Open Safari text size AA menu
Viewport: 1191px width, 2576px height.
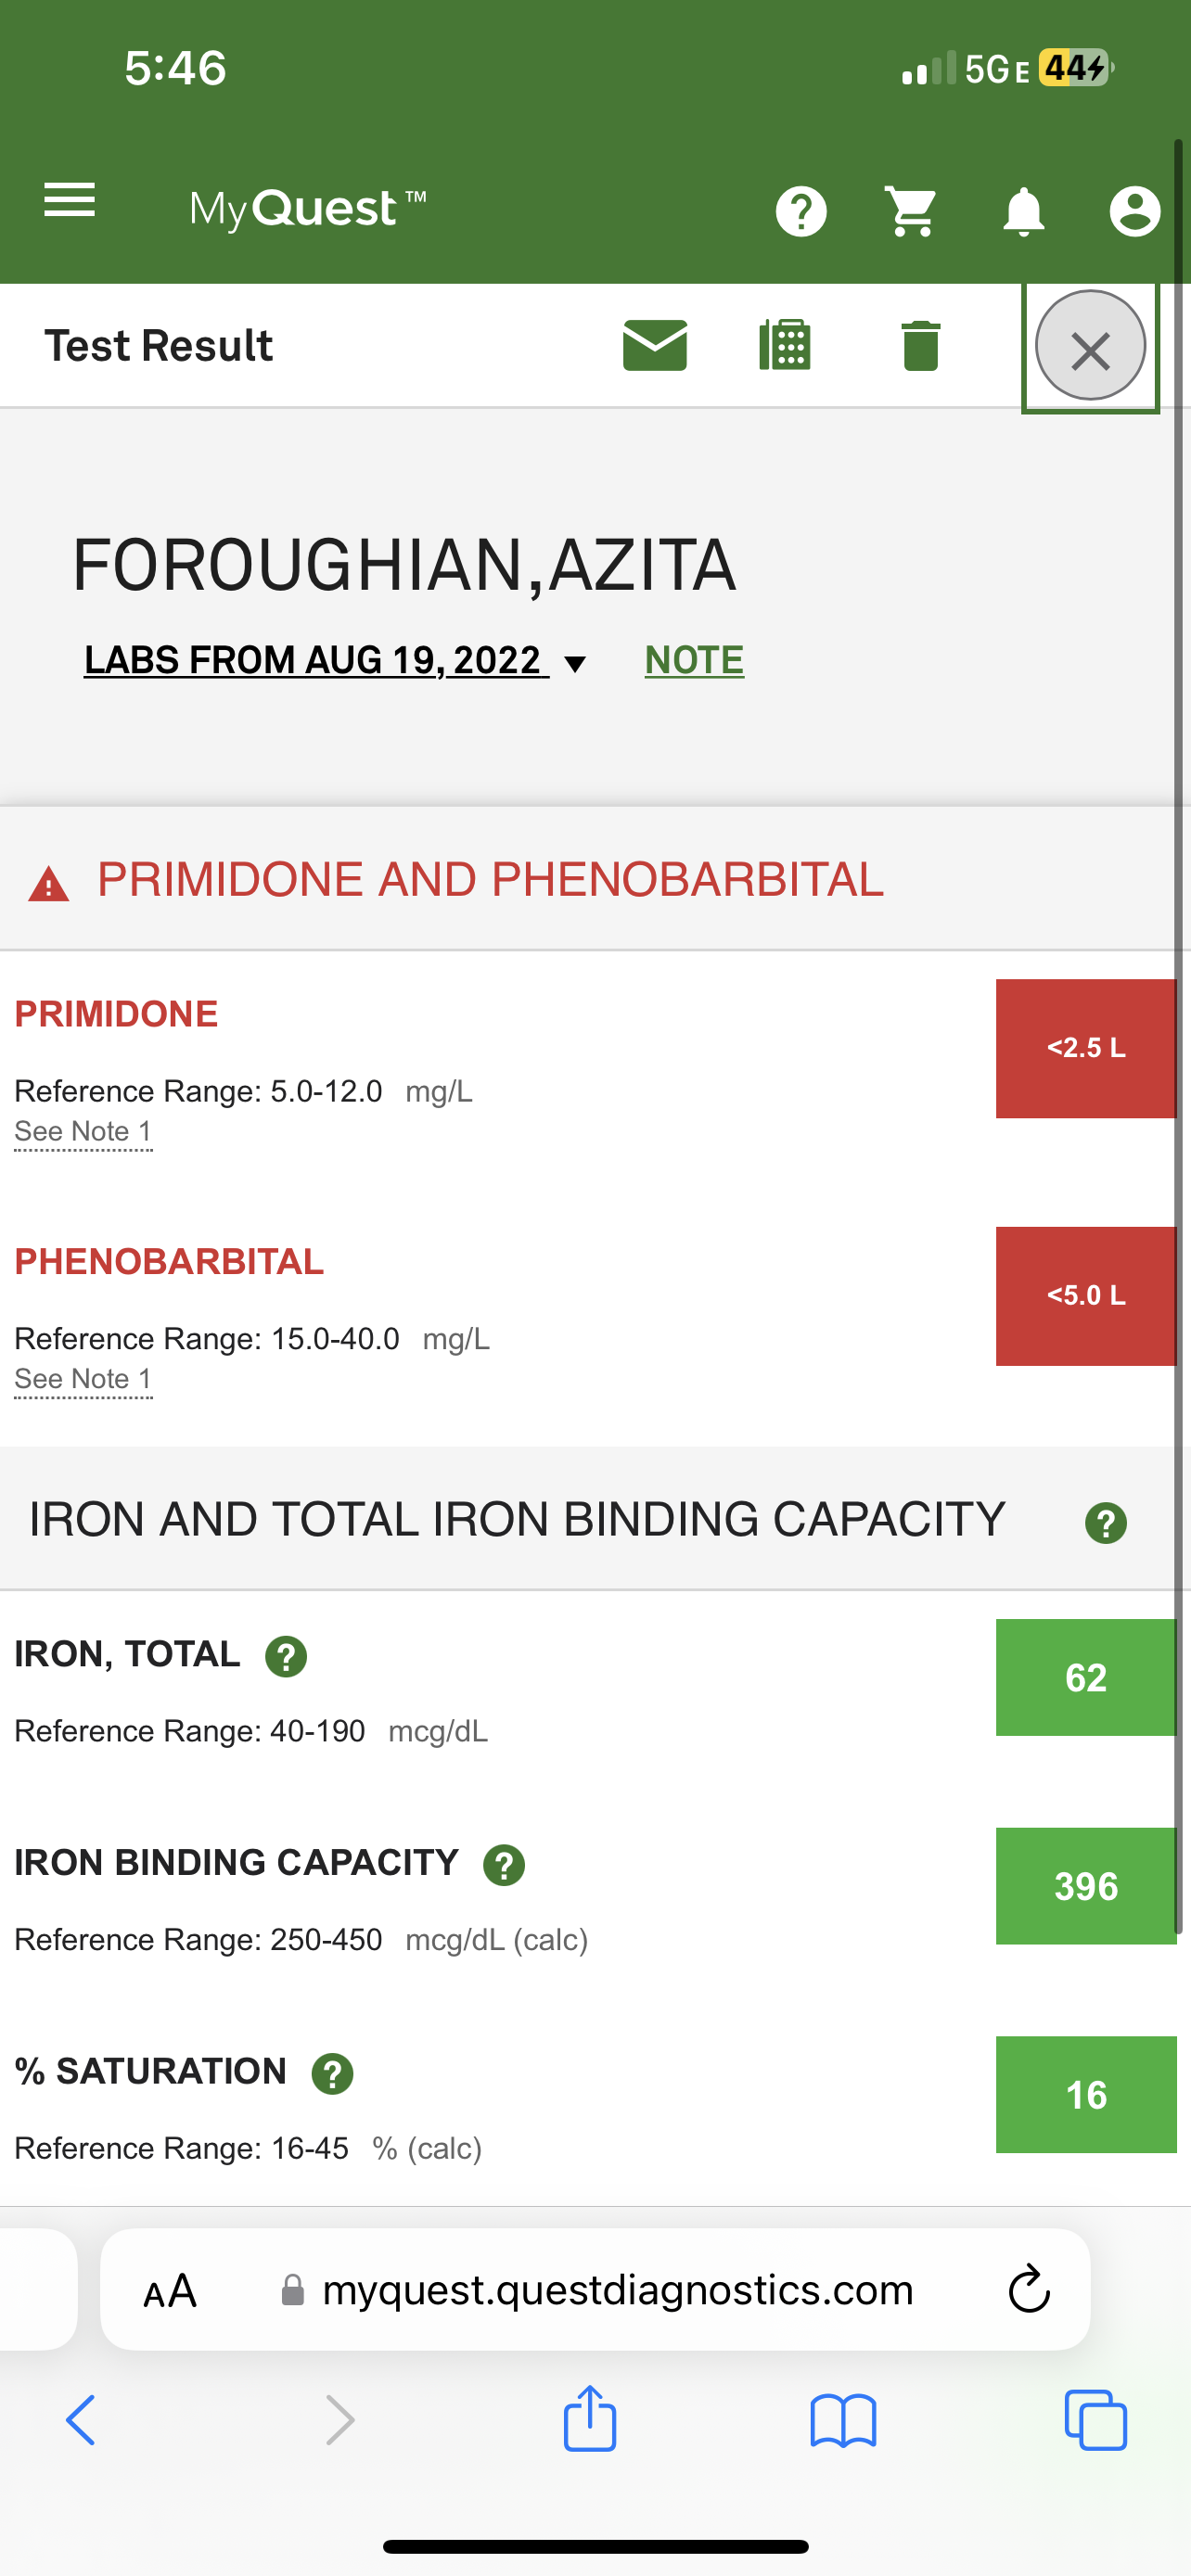pos(170,2291)
